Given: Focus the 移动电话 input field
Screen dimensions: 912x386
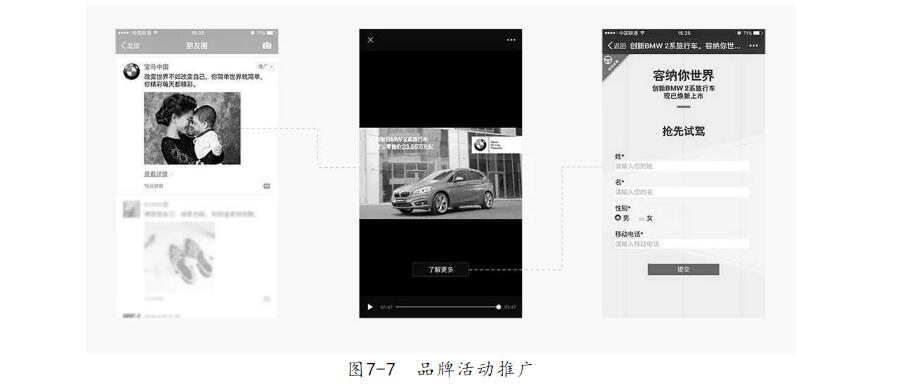Looking at the screenshot, I should tap(682, 244).
